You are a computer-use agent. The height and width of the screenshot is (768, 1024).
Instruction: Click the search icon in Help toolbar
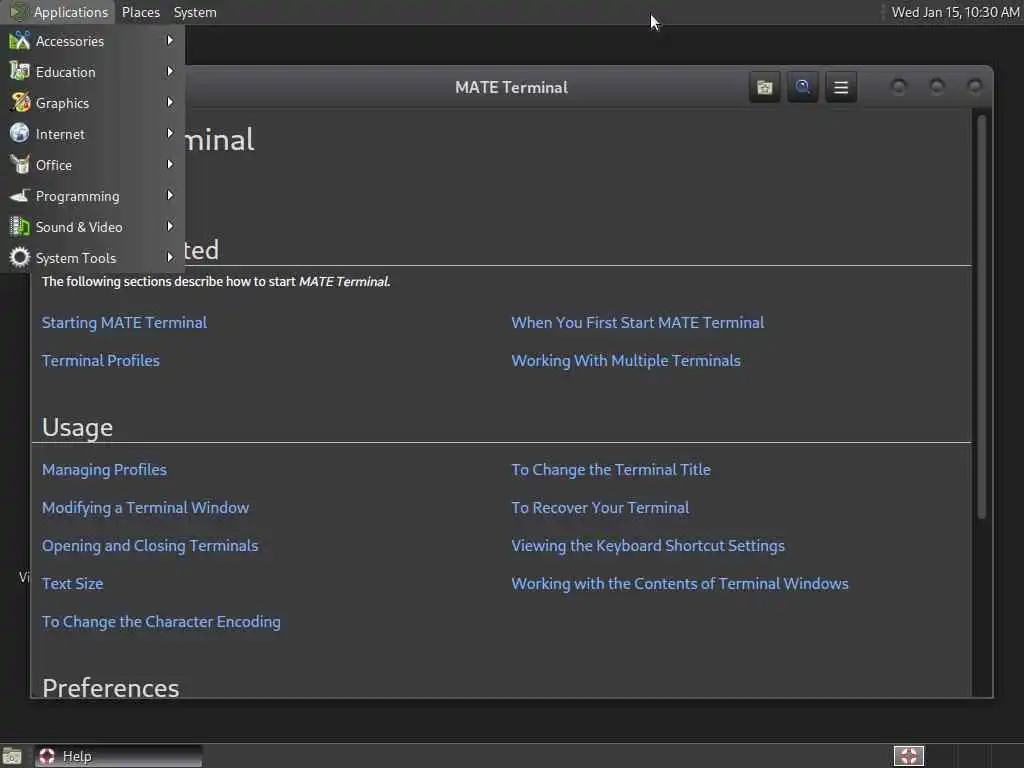coord(803,87)
